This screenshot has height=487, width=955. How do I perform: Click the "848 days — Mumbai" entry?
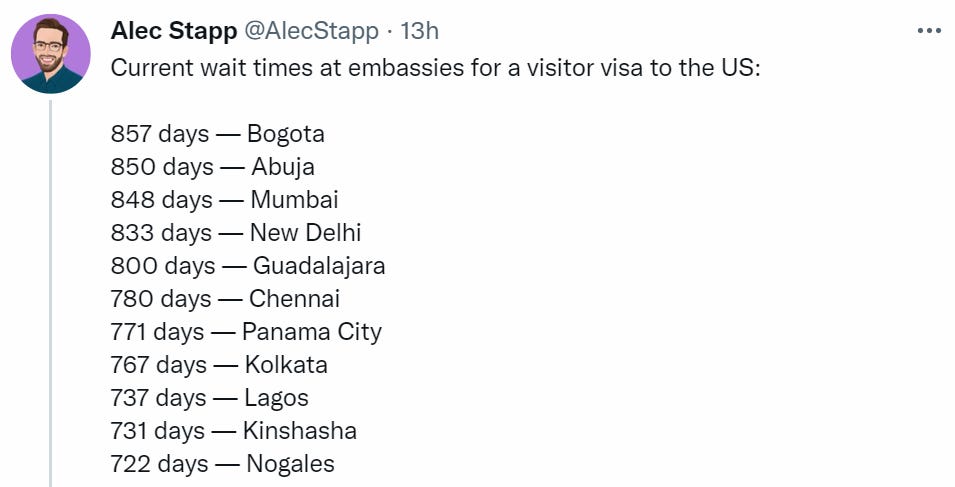[224, 200]
